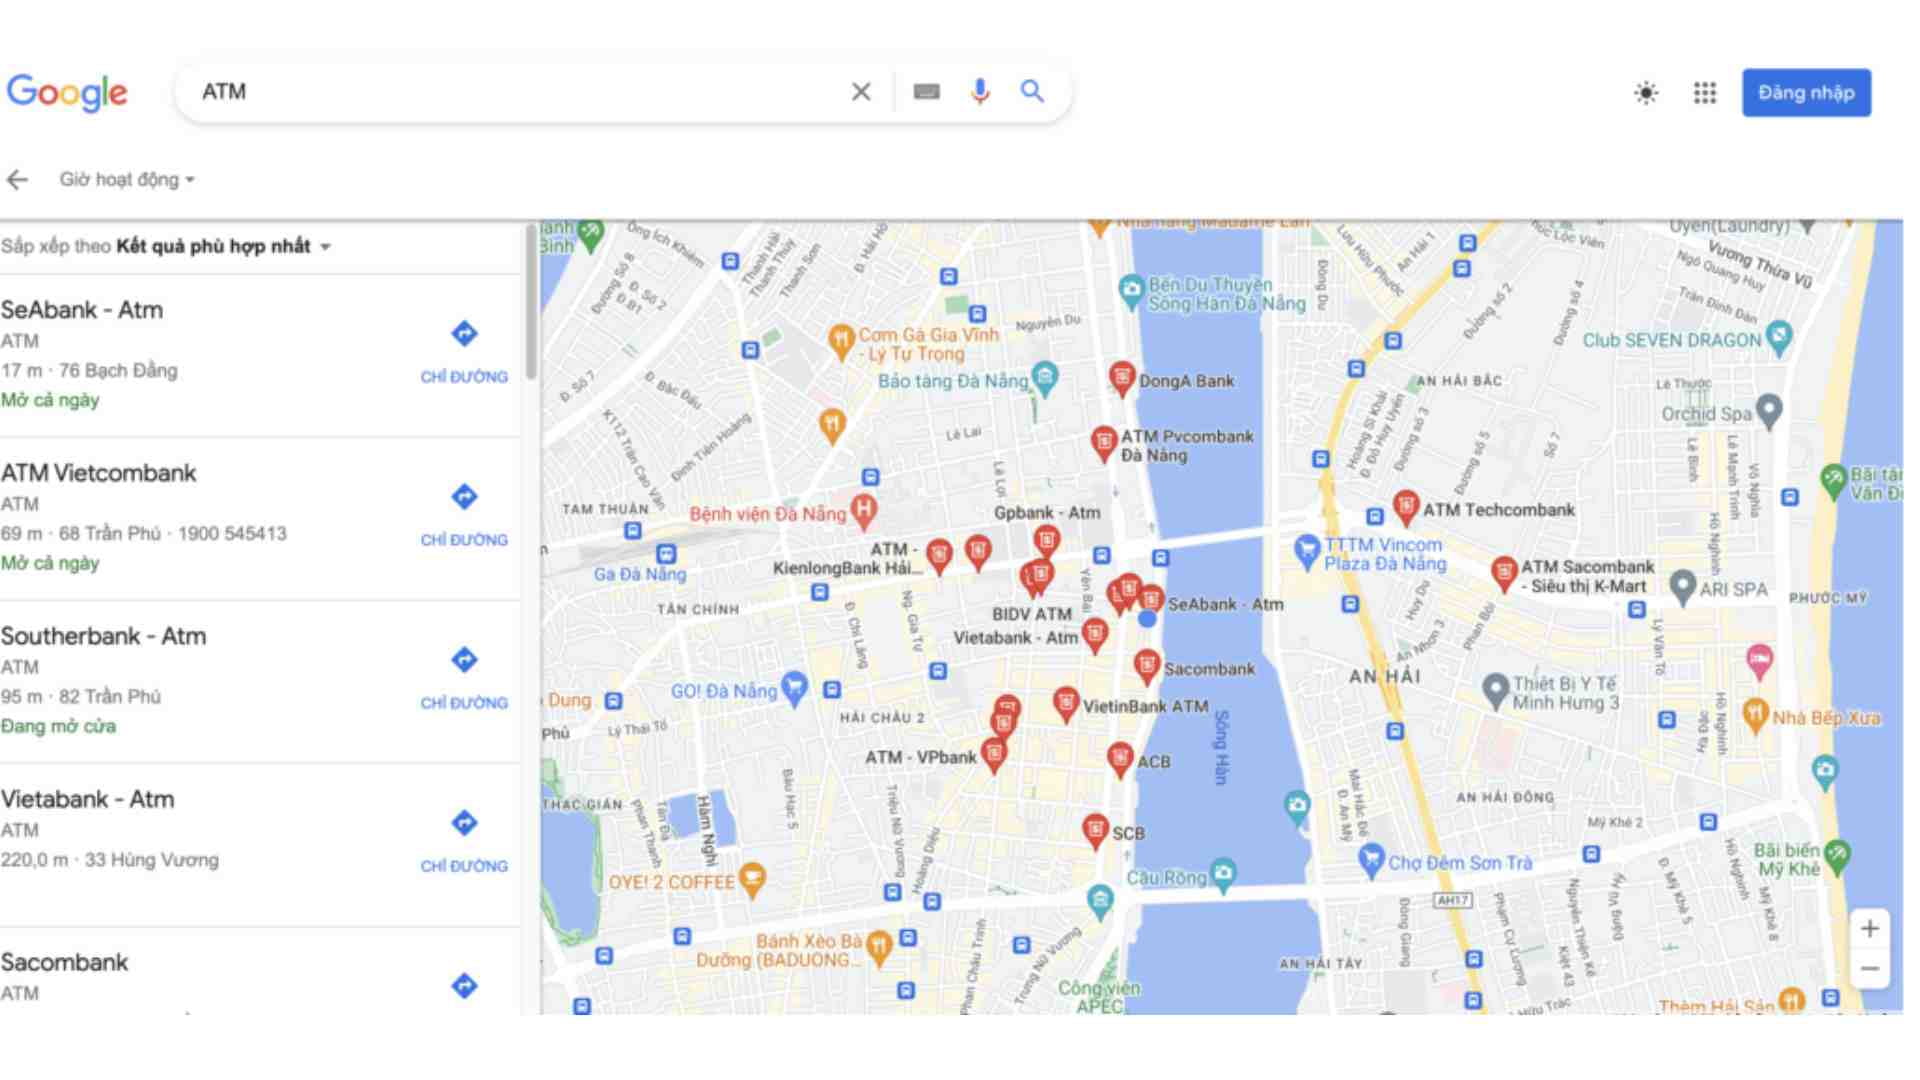Select Cơm Gà Gia Vĩnh restaurant marker

point(841,340)
